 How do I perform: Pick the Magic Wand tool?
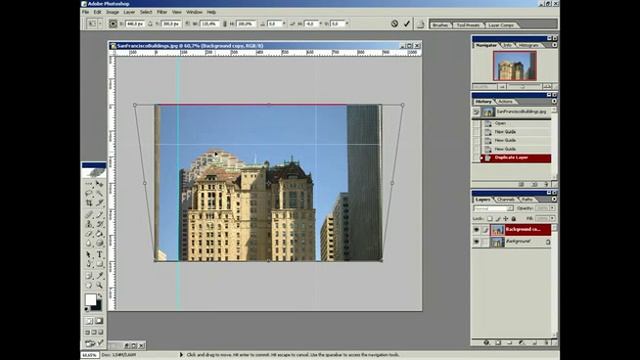pos(99,193)
